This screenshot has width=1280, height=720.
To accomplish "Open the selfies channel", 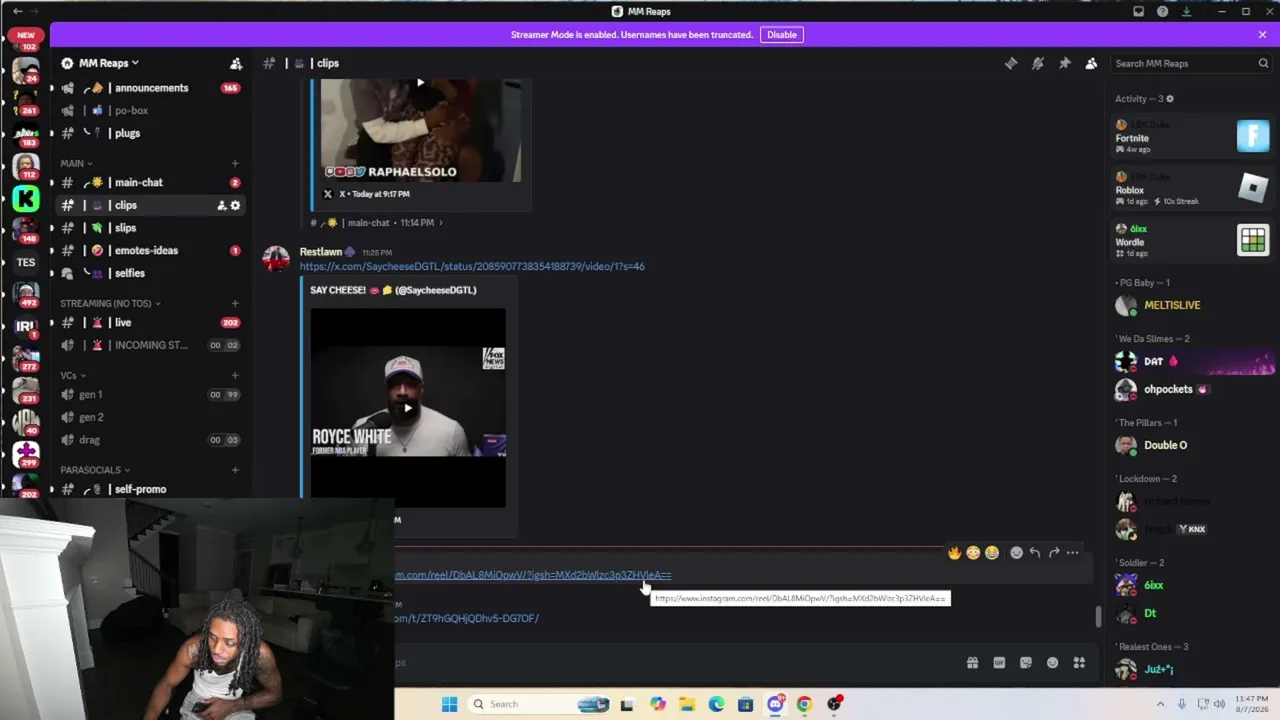I will pos(150,273).
